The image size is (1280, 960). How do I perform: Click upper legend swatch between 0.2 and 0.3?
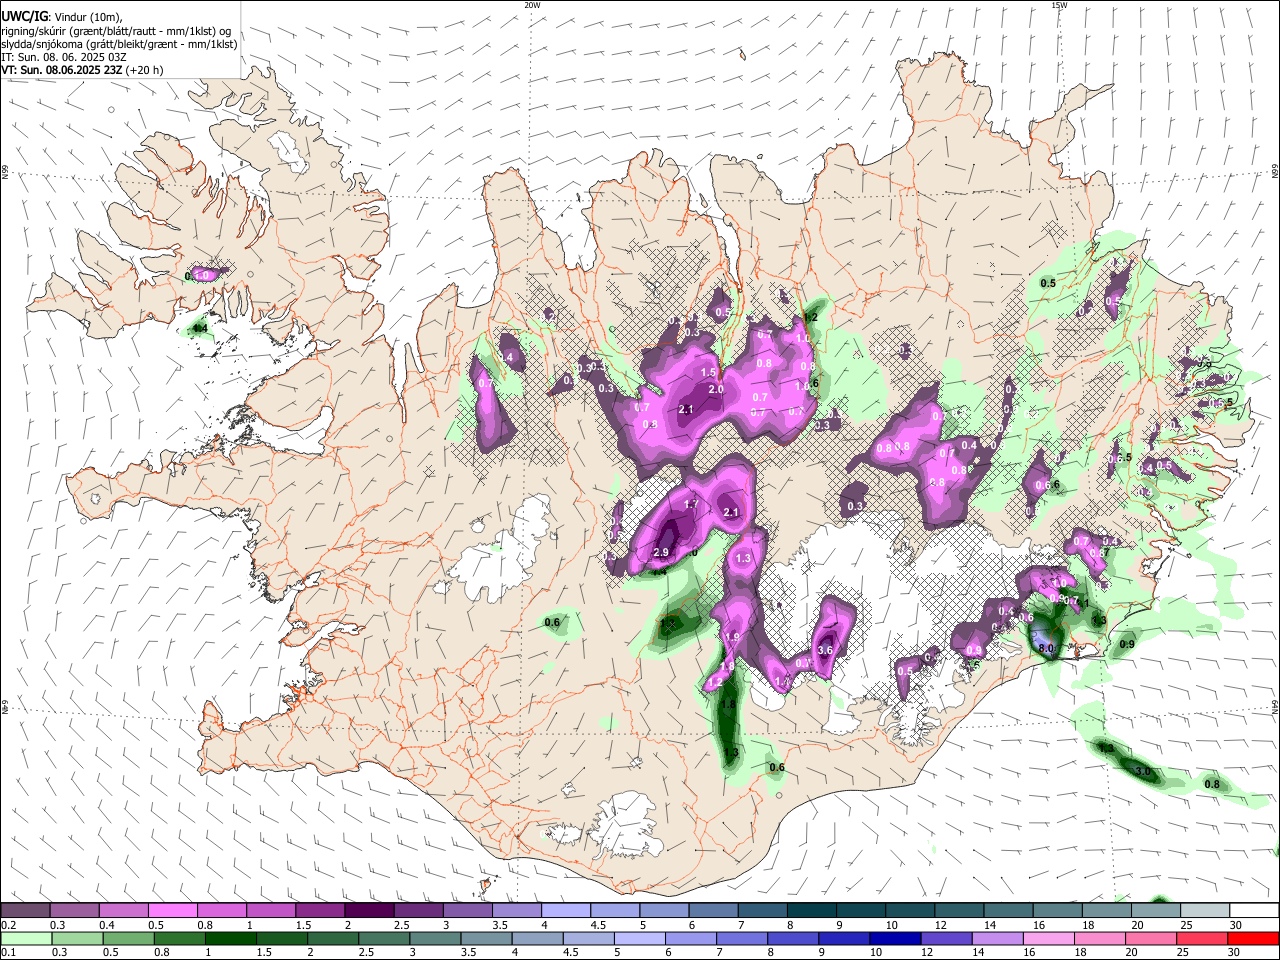pyautogui.click(x=25, y=911)
